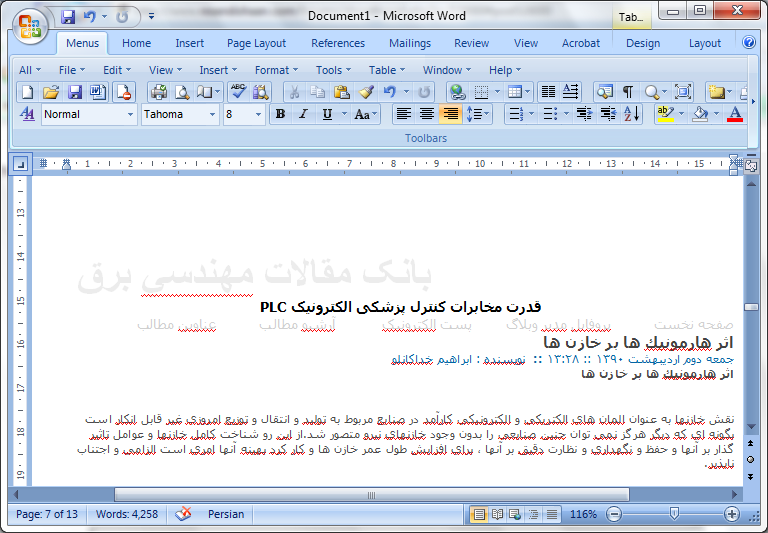Click the proofing errors icon in status bar

[183, 514]
